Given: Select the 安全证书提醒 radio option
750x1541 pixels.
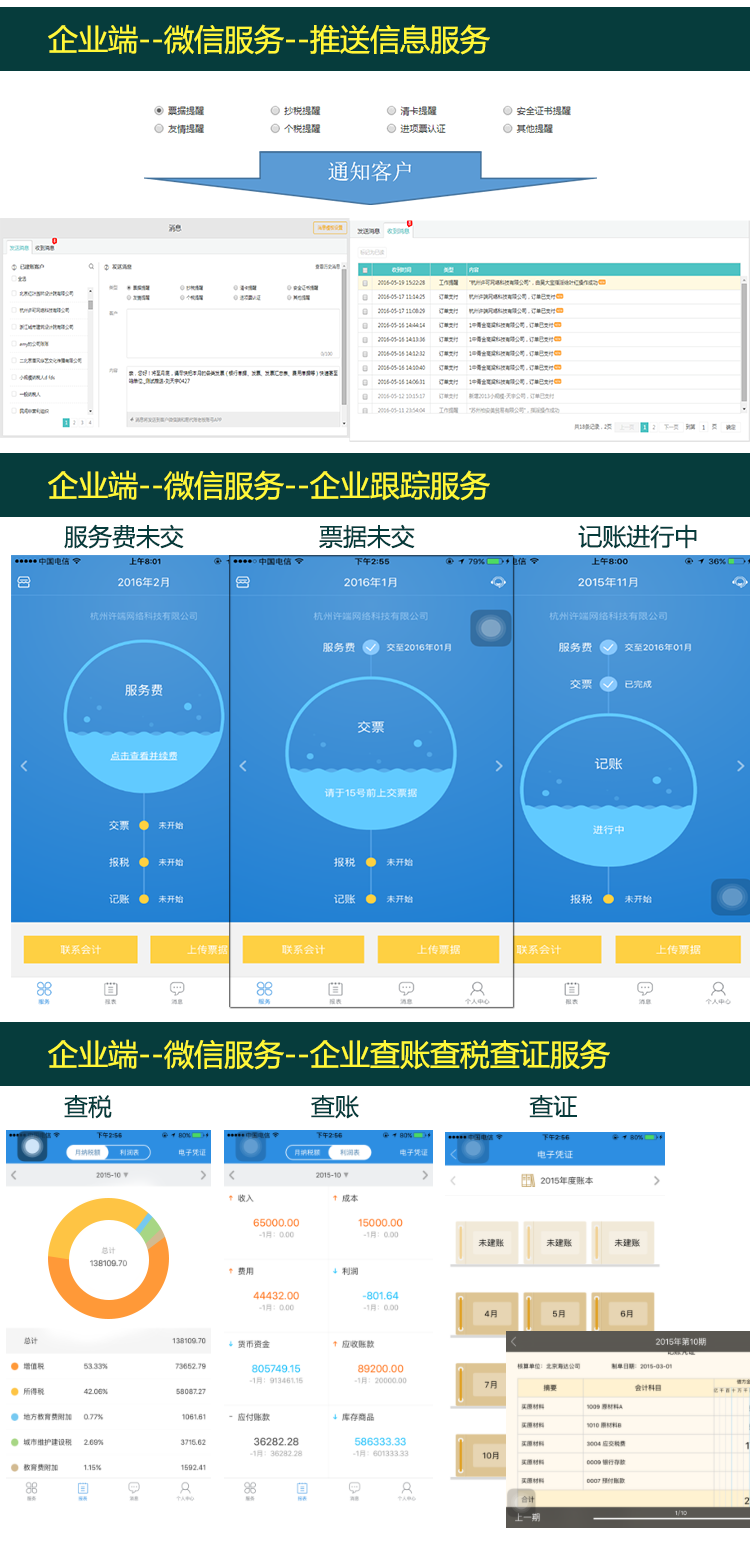Looking at the screenshot, I should point(508,111).
